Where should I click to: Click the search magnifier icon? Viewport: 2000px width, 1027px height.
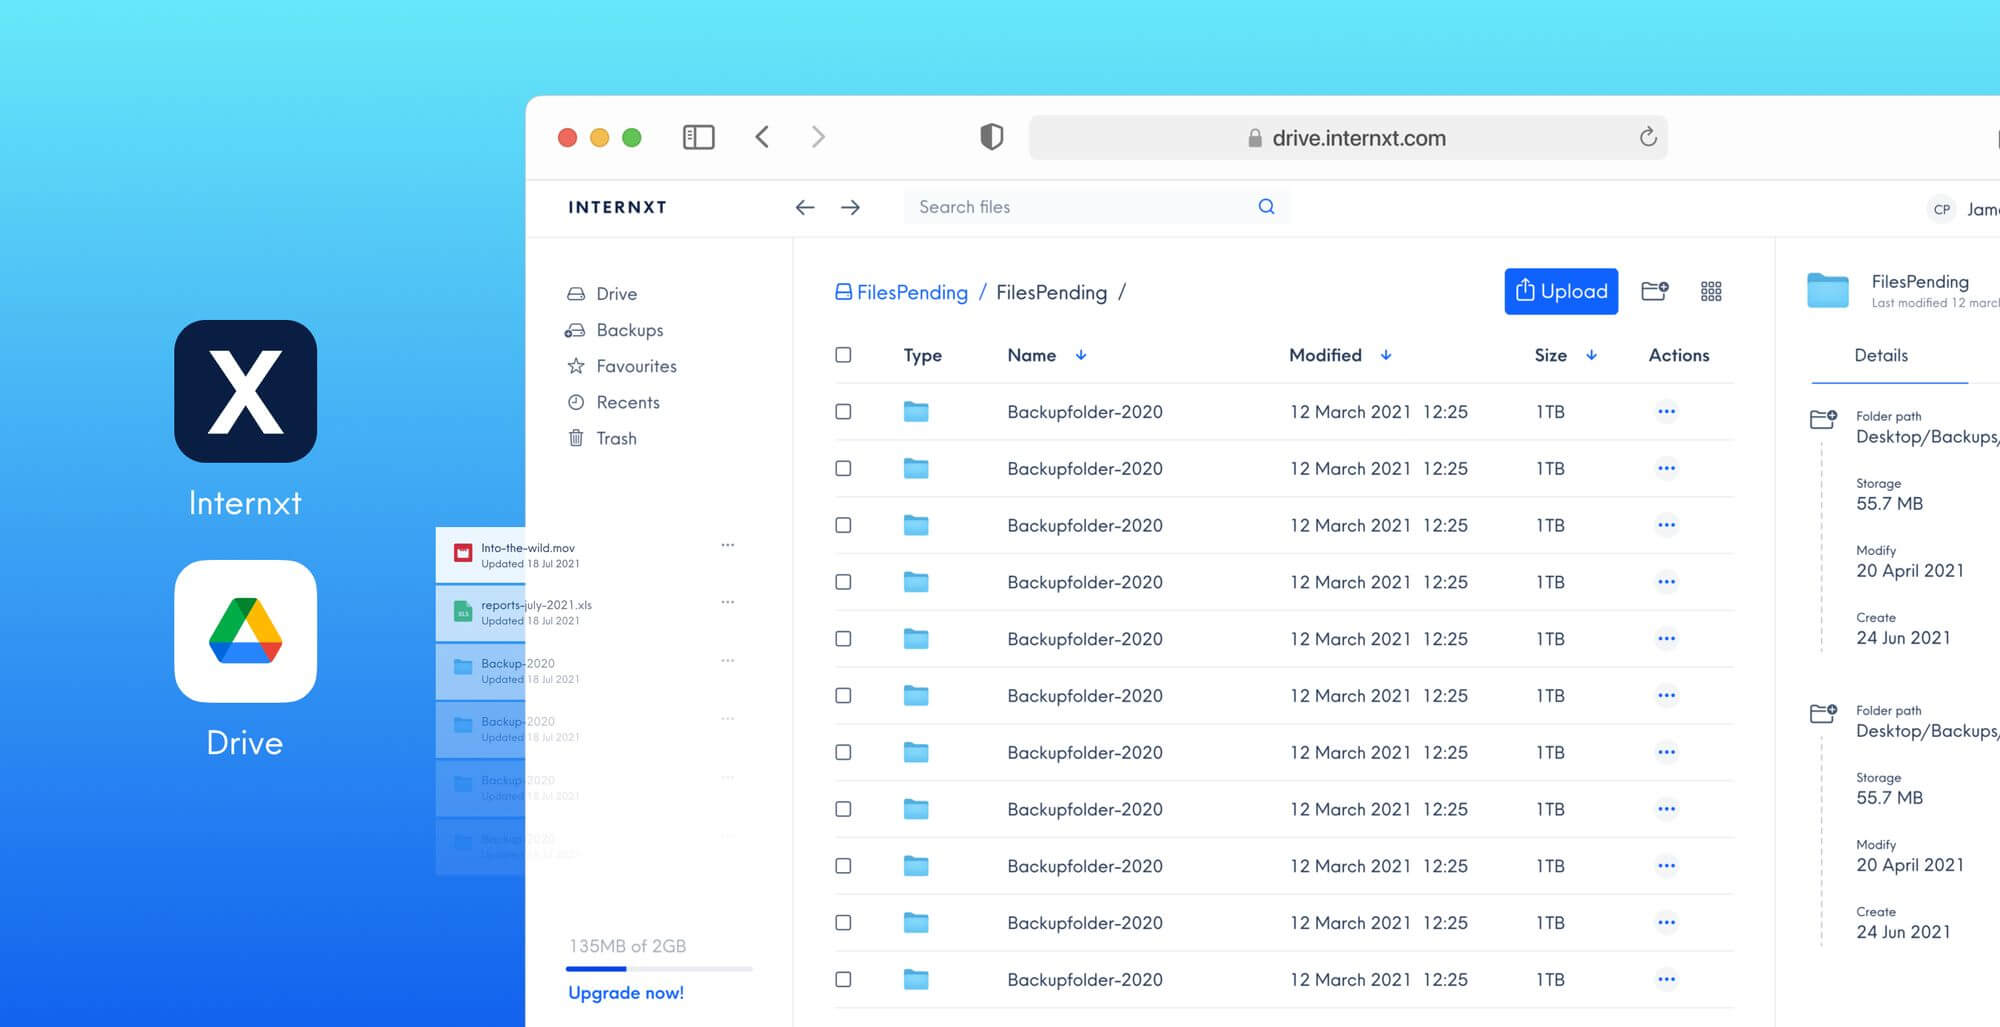tap(1266, 206)
